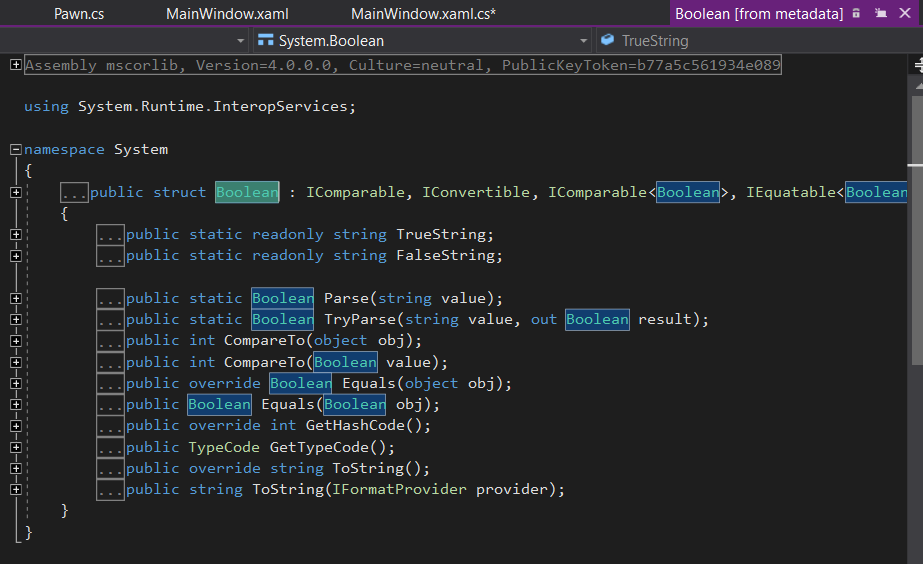Screen dimensions: 923x564
Task: Click the Keep Open icon on Boolean tab
Action: point(881,13)
